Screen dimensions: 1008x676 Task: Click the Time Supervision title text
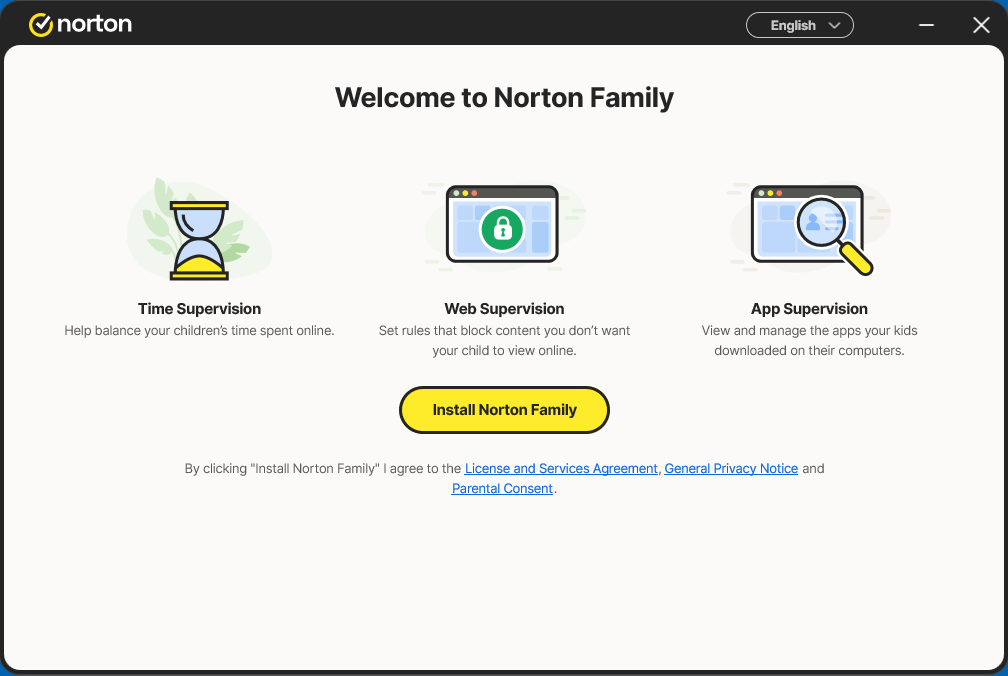point(199,308)
